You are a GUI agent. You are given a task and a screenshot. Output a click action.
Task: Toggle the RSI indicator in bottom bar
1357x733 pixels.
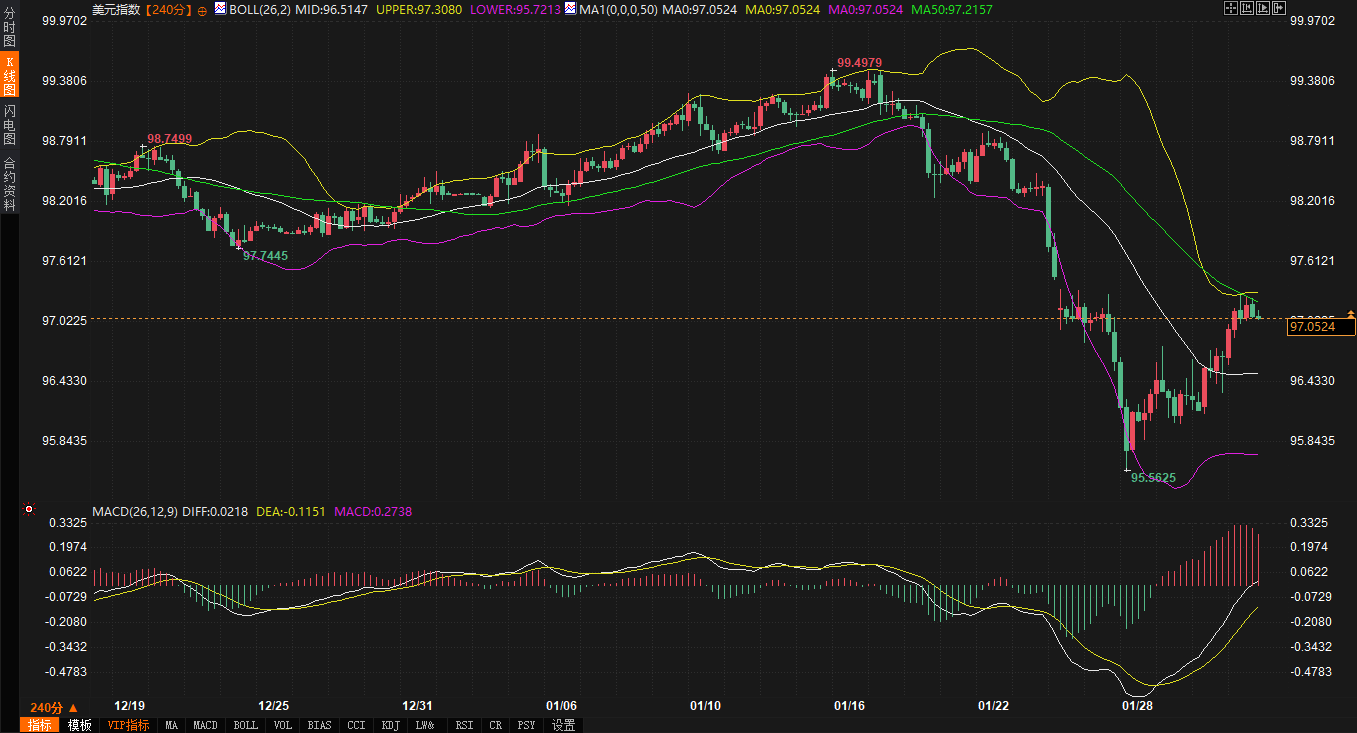[464, 725]
